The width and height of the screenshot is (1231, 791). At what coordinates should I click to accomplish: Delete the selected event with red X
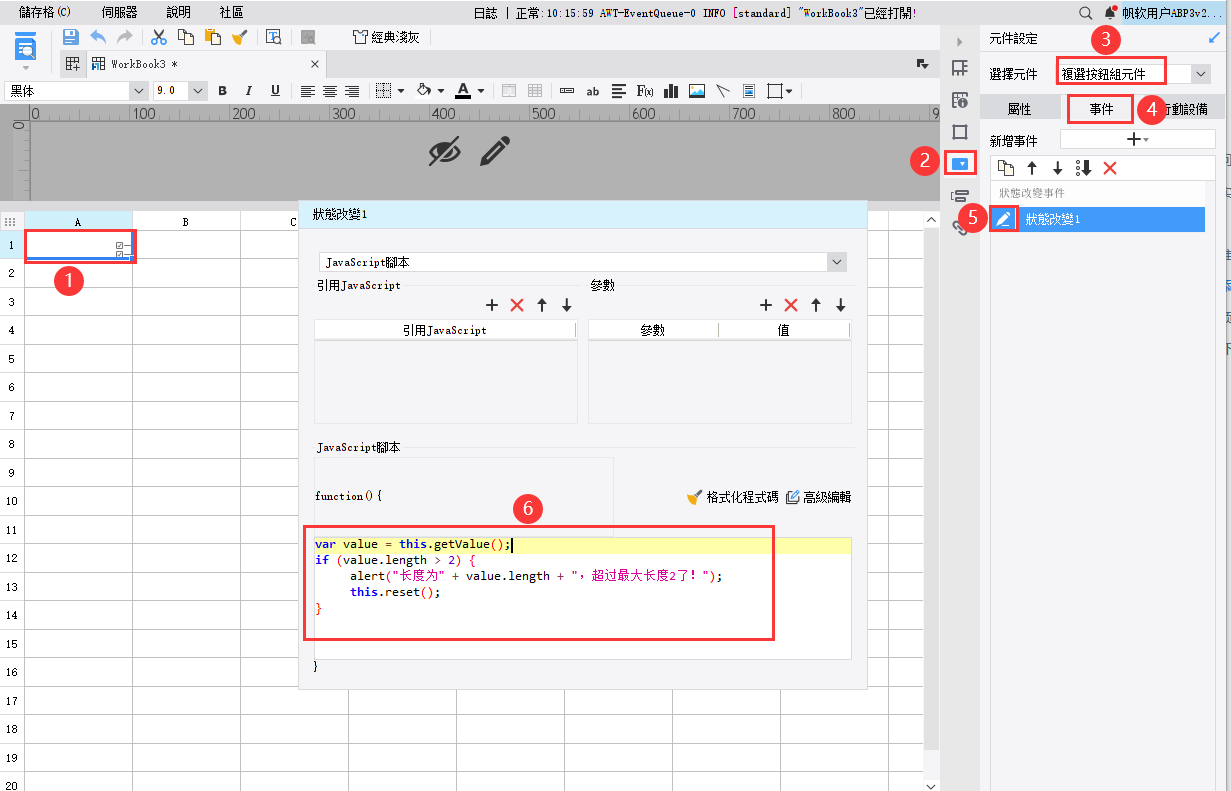(1109, 168)
